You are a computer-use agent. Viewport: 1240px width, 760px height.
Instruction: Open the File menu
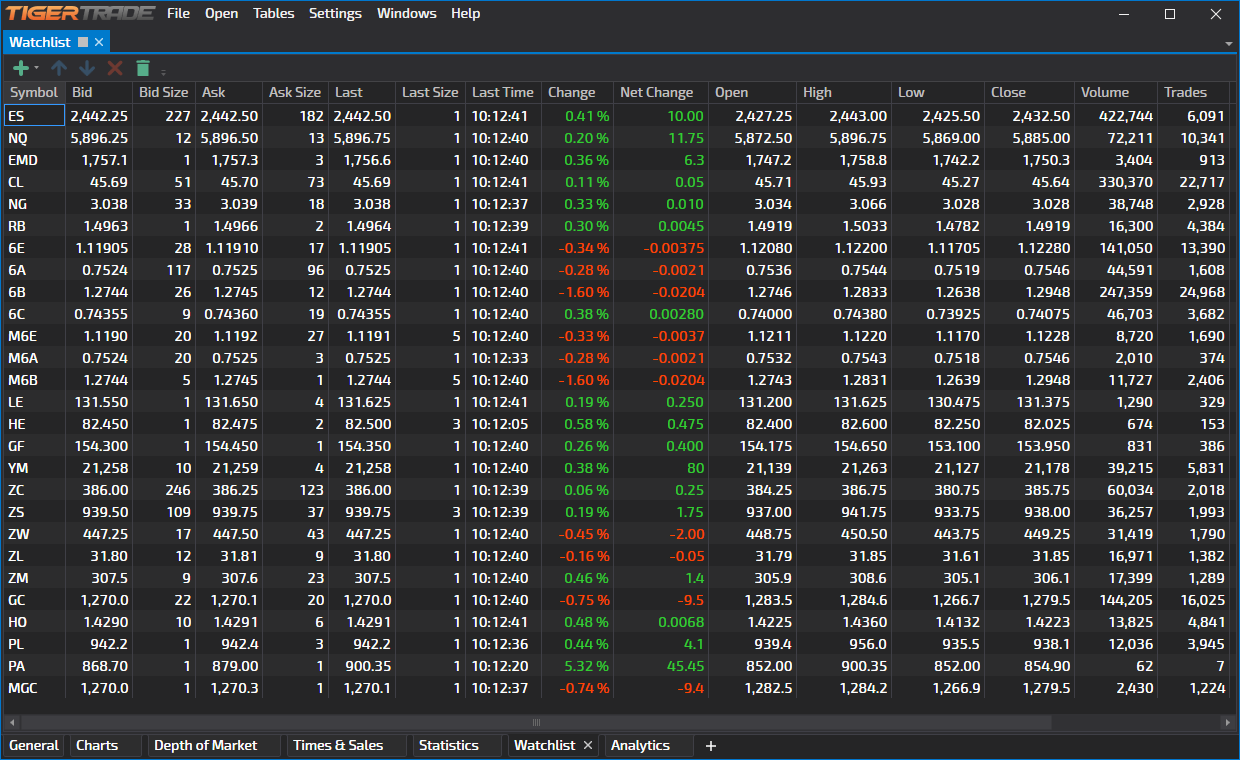click(x=178, y=13)
